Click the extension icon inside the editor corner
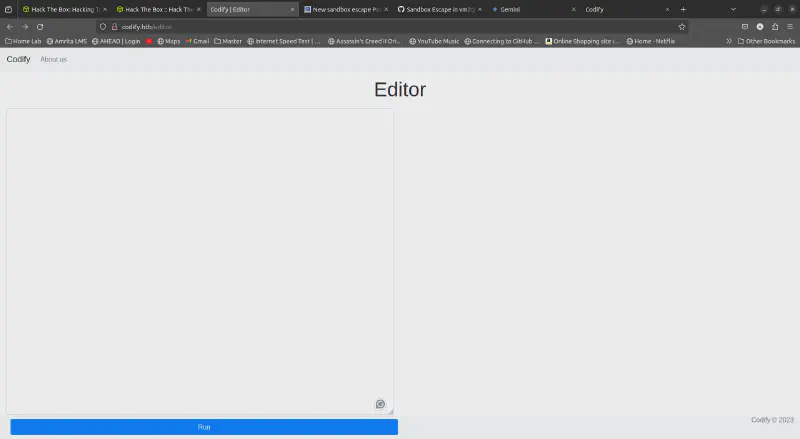The image size is (800, 439). point(380,404)
